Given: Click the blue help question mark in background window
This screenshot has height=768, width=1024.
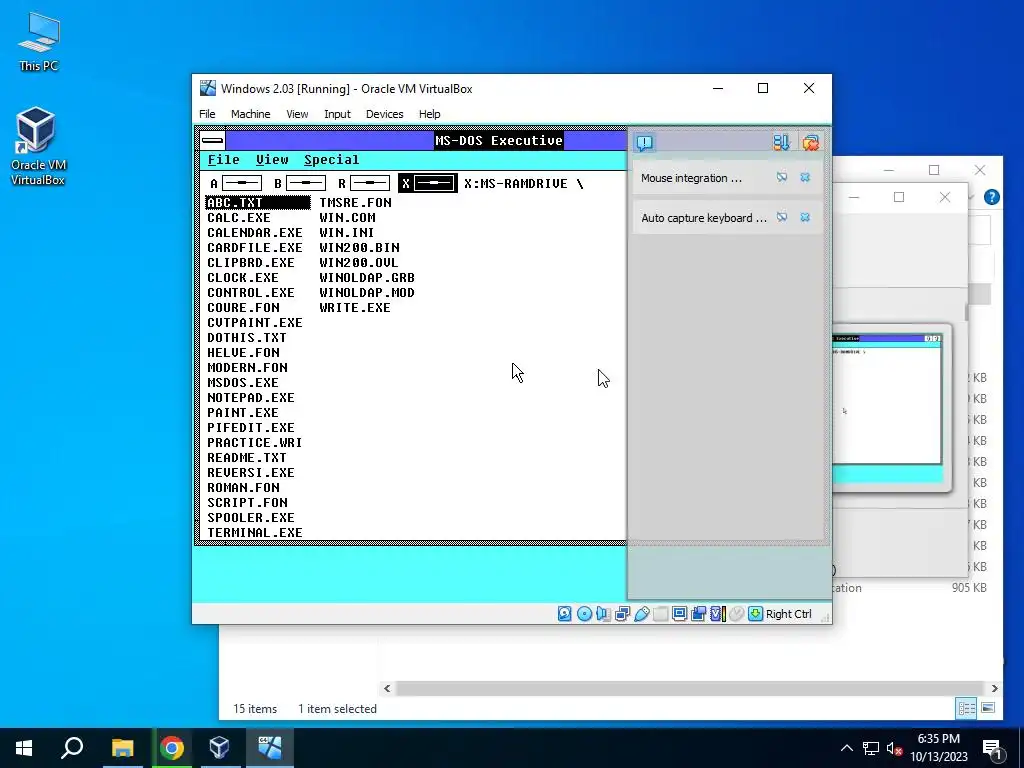Looking at the screenshot, I should coord(991,197).
